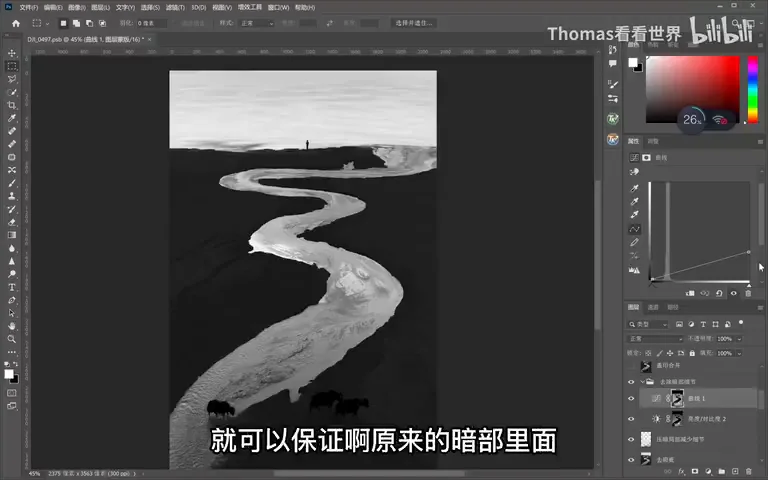Choose Subtract from selection mode icon
The height and width of the screenshot is (480, 768).
89,23
